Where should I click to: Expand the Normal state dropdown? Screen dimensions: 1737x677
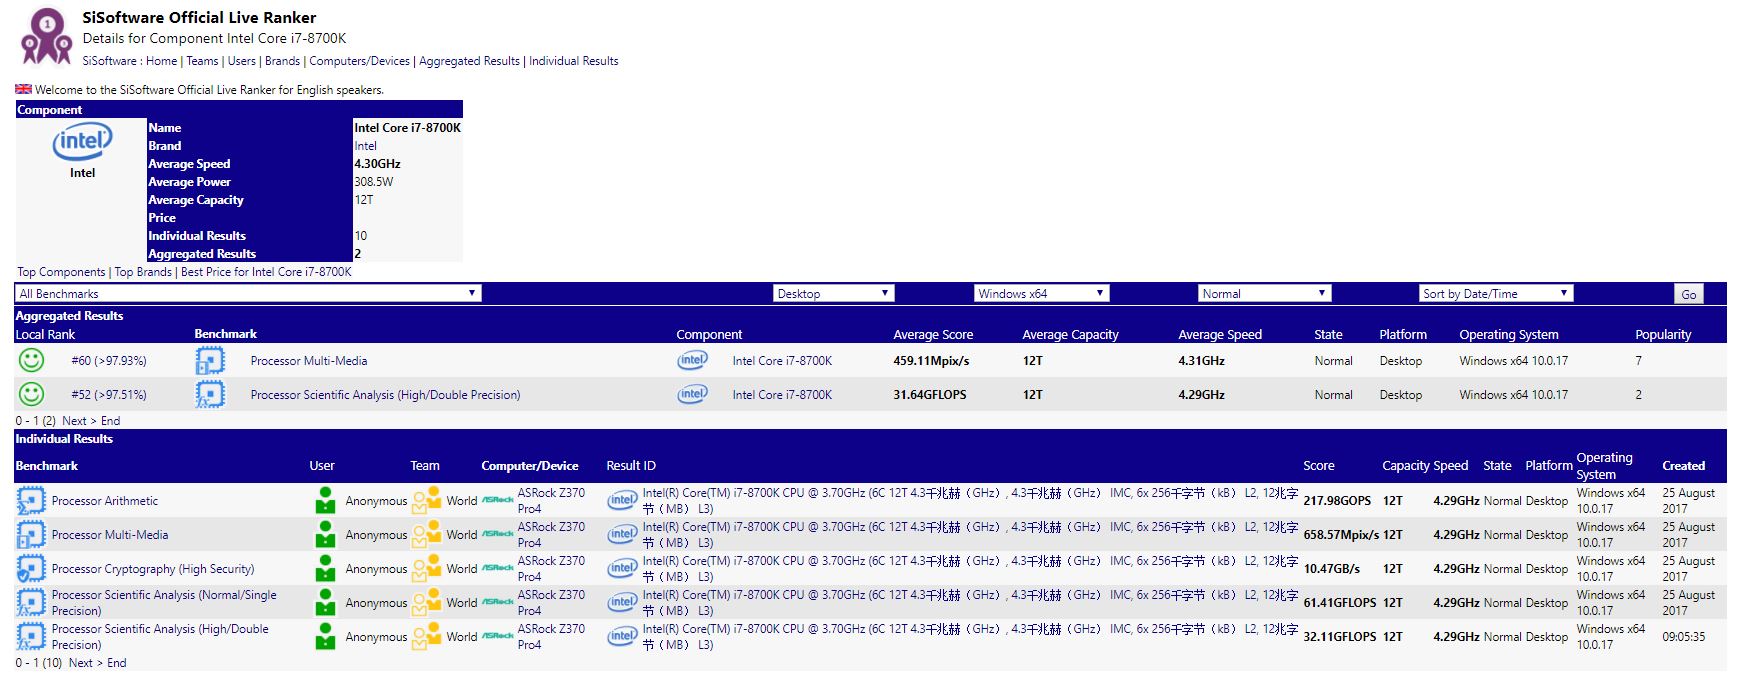tap(1265, 293)
